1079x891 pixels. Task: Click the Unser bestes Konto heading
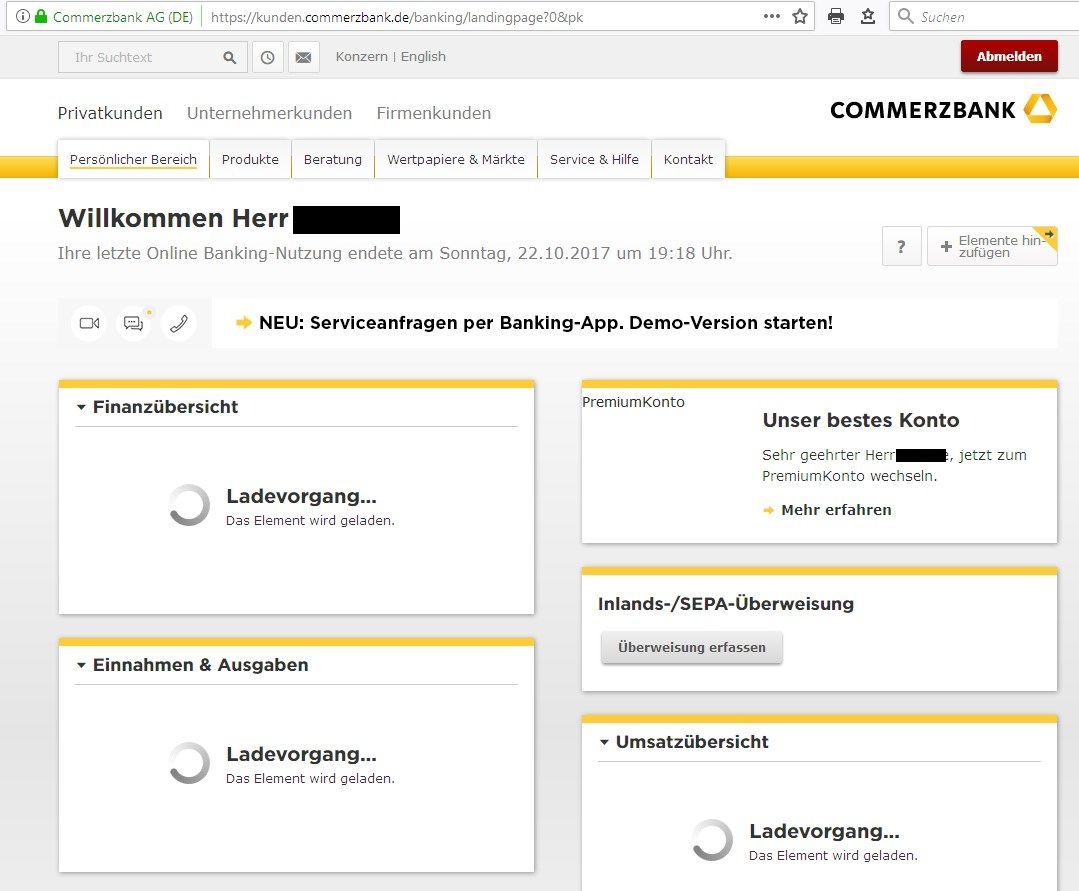[861, 420]
